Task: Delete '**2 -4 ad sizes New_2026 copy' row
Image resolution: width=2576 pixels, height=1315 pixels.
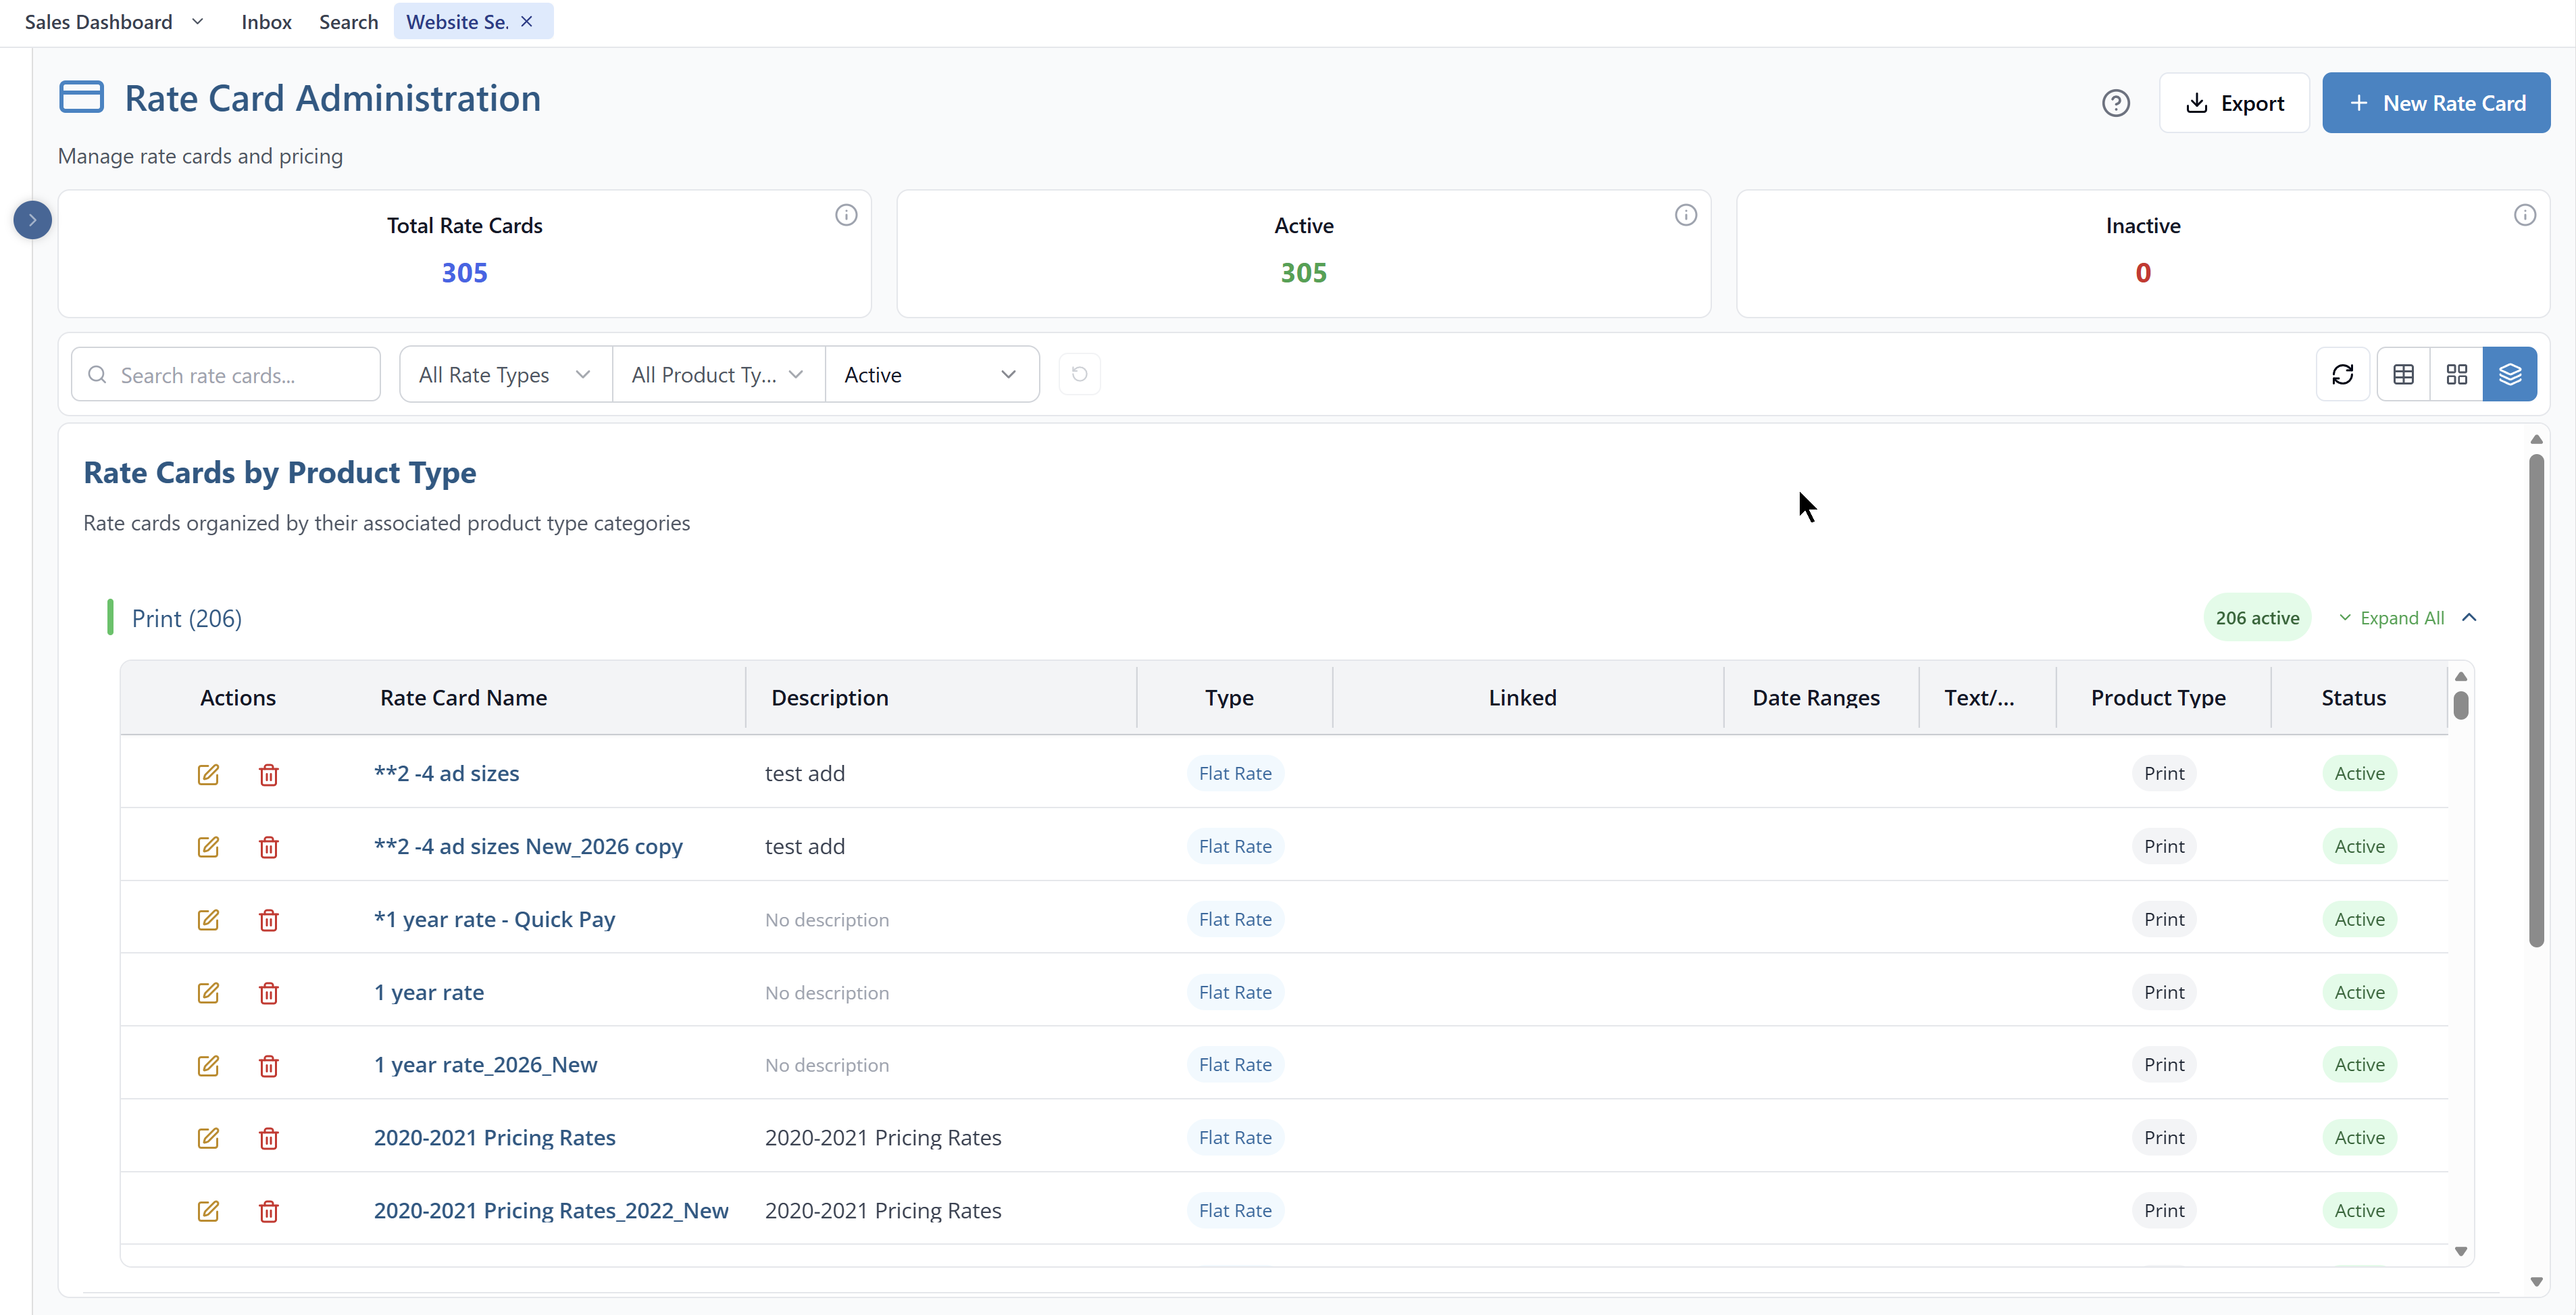Action: click(x=268, y=847)
